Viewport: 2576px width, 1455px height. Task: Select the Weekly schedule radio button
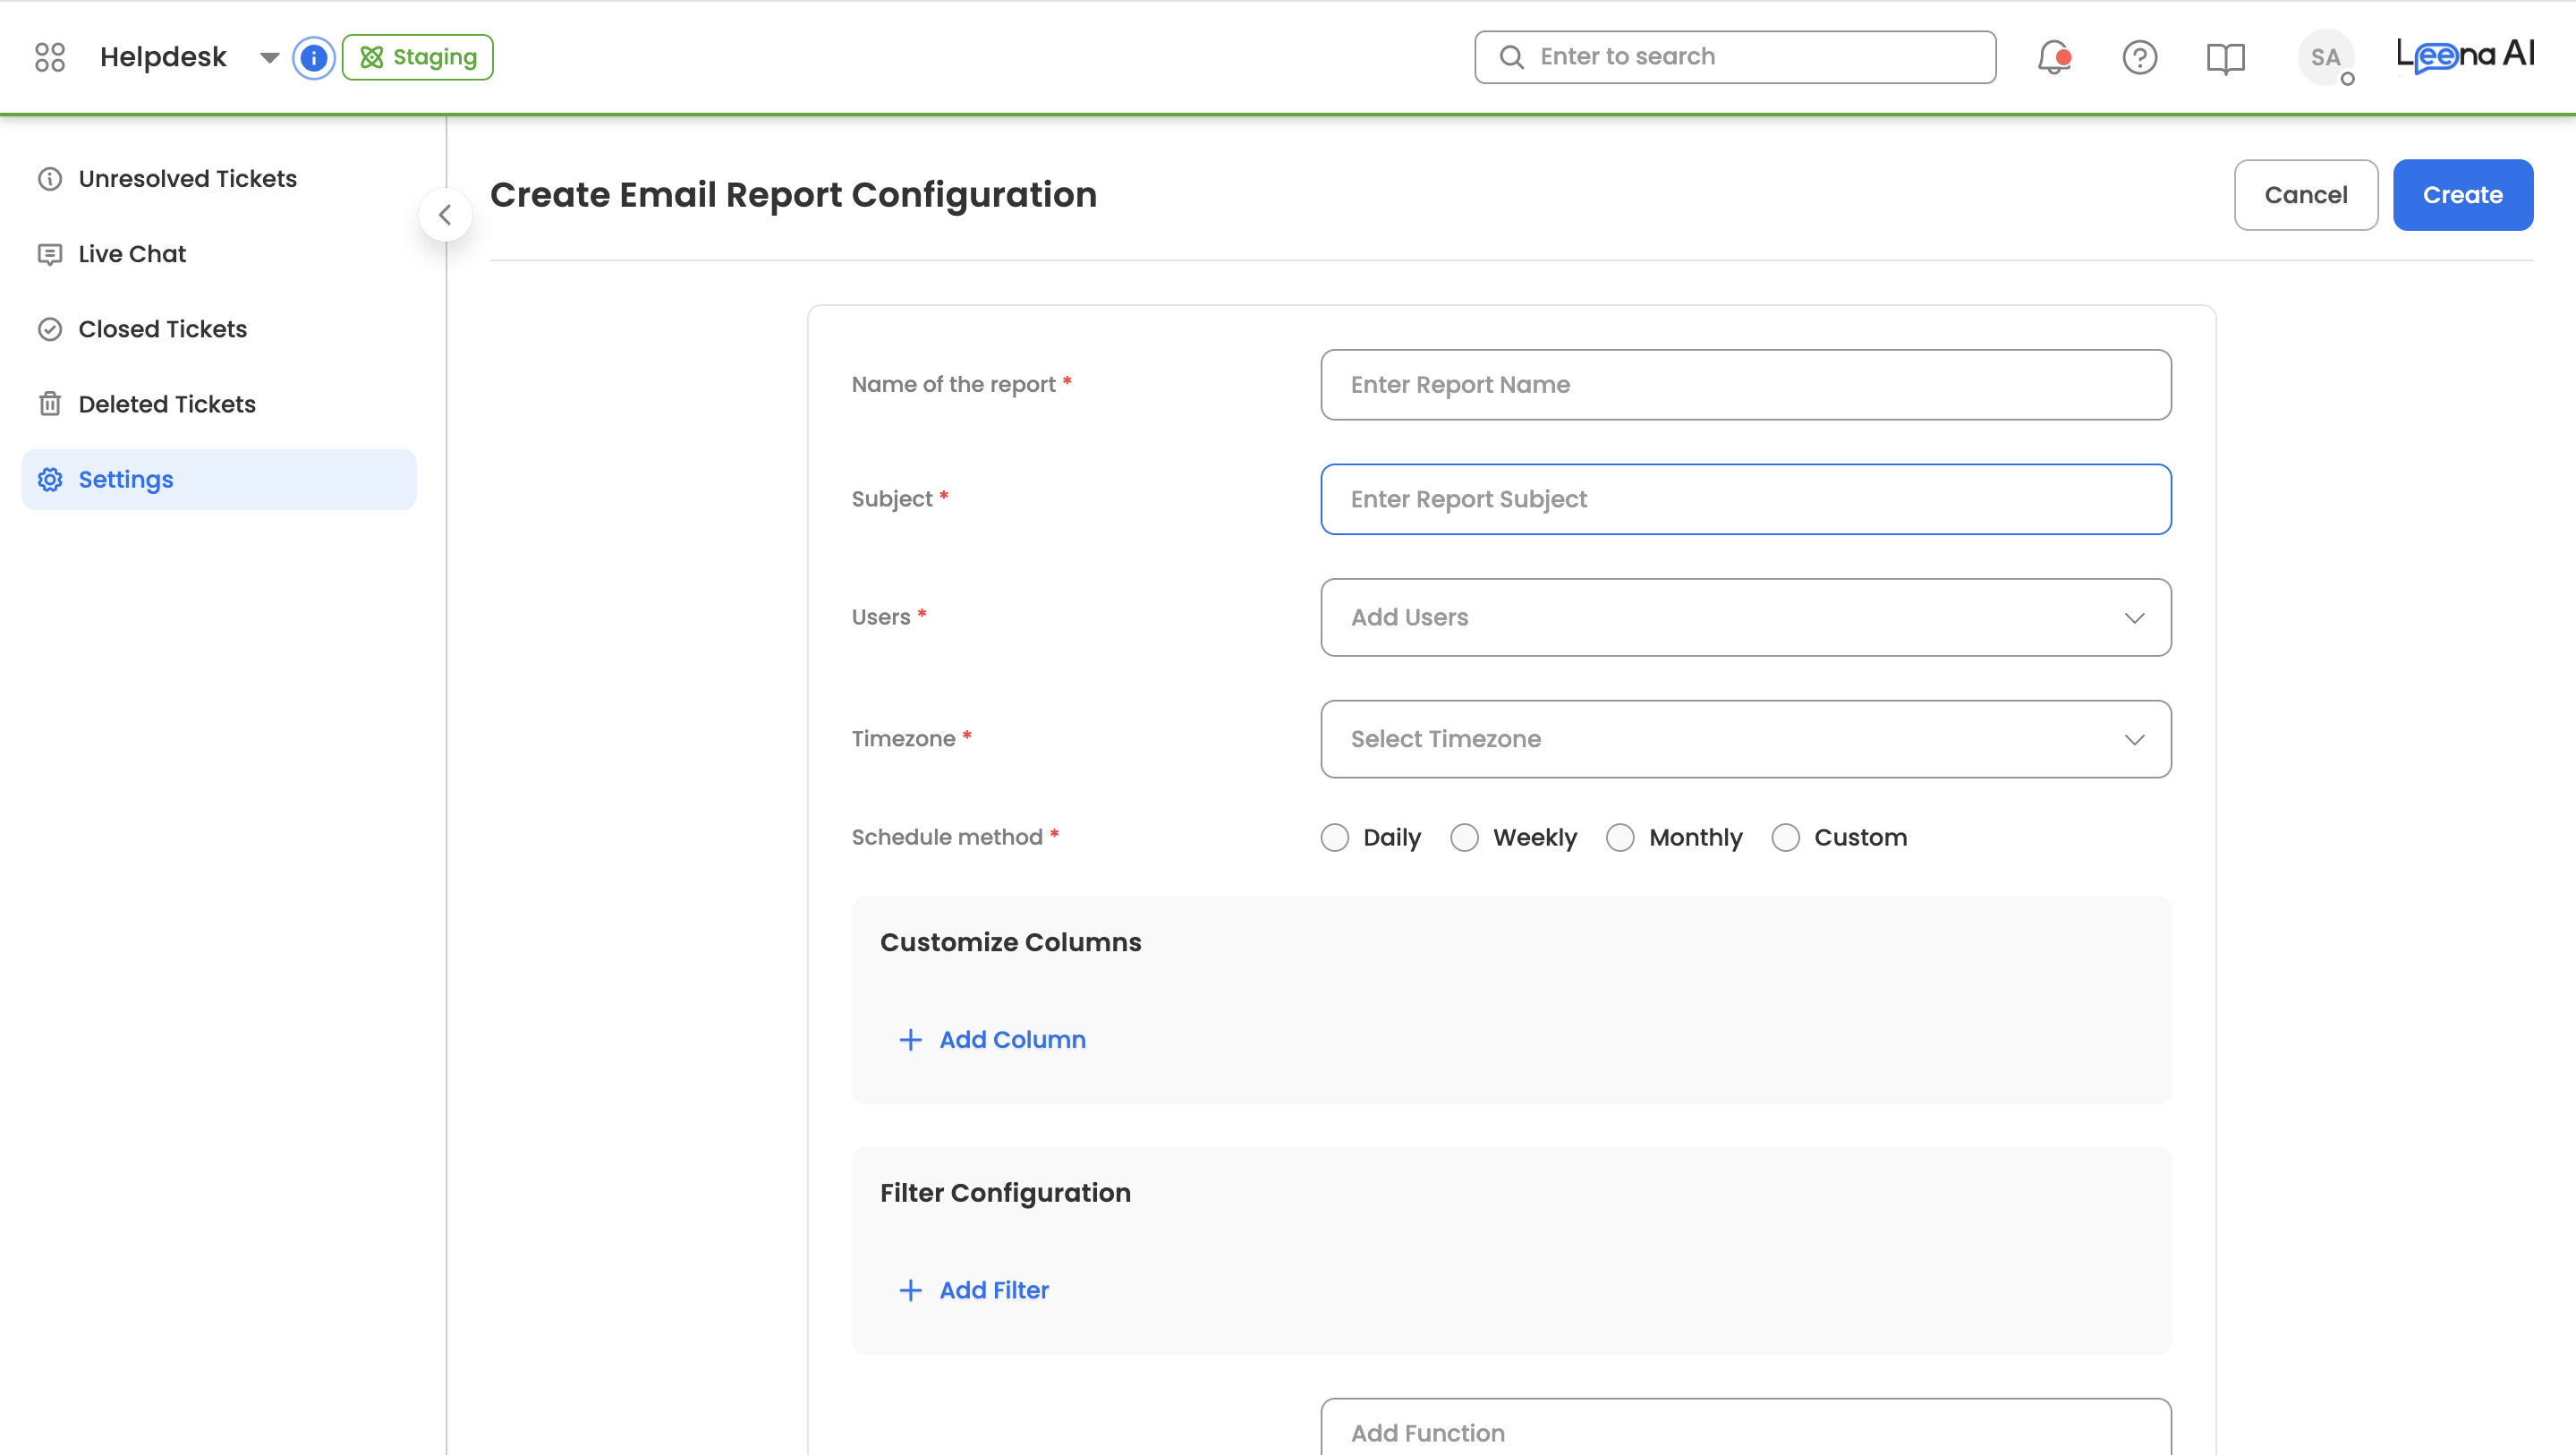1464,837
